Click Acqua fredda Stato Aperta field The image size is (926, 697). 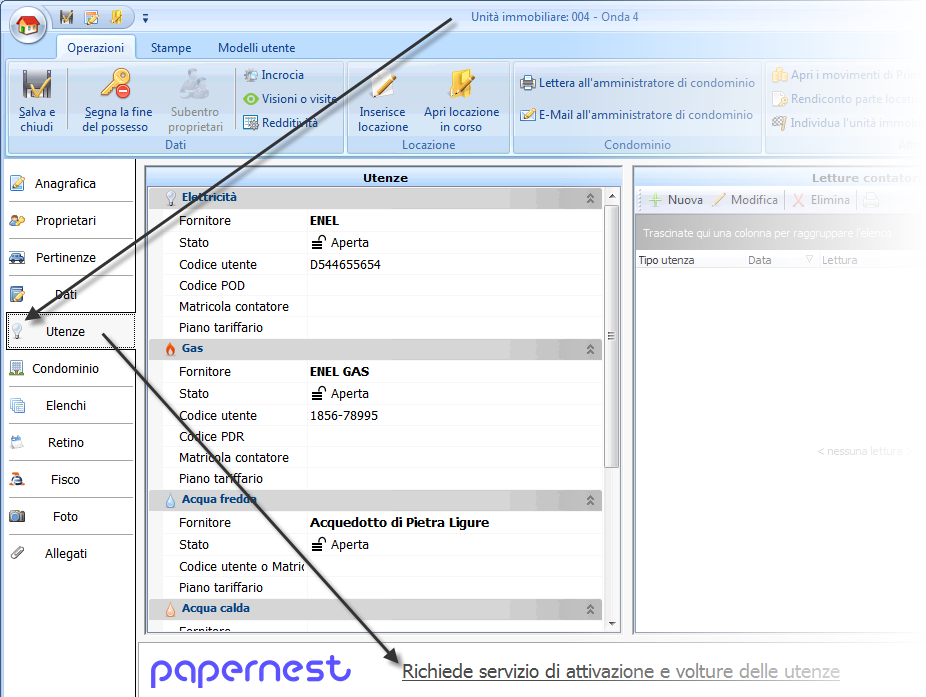(454, 545)
